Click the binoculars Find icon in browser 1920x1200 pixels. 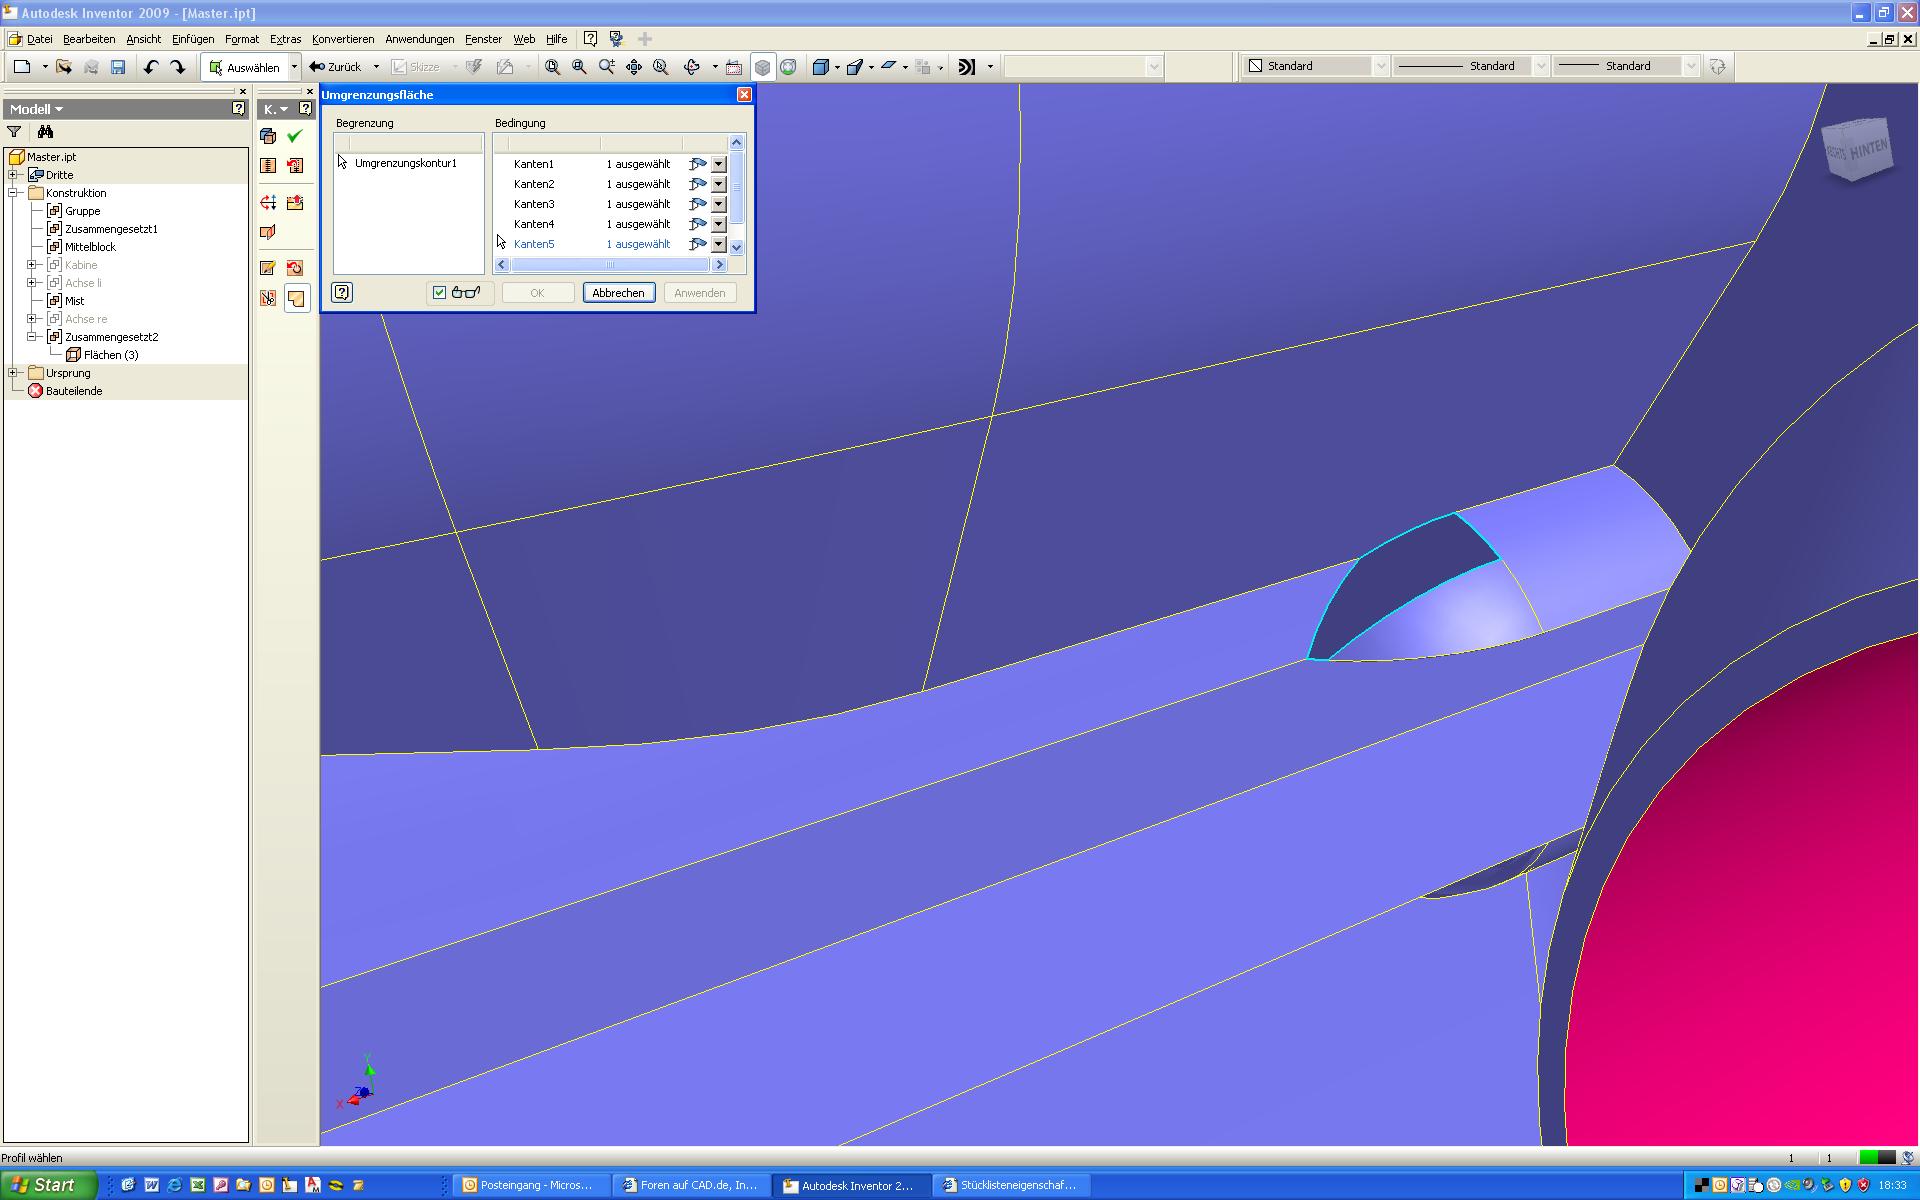click(45, 132)
